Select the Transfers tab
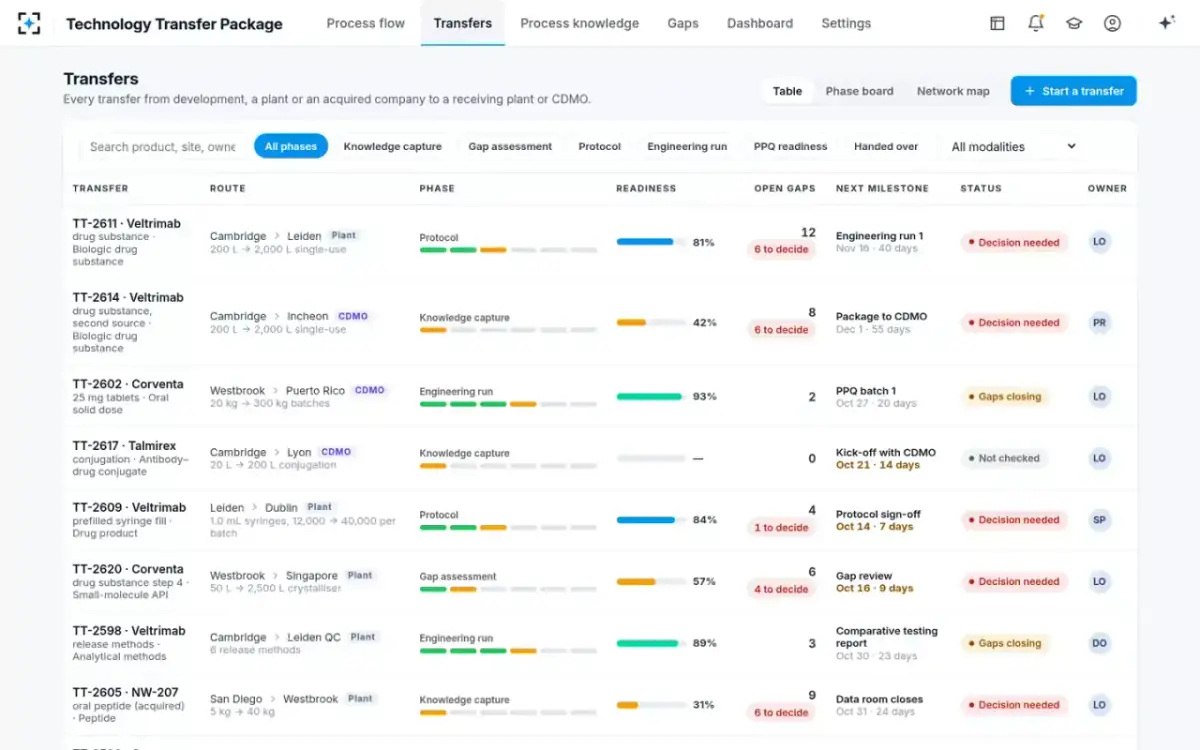1200x750 pixels. 463,23
